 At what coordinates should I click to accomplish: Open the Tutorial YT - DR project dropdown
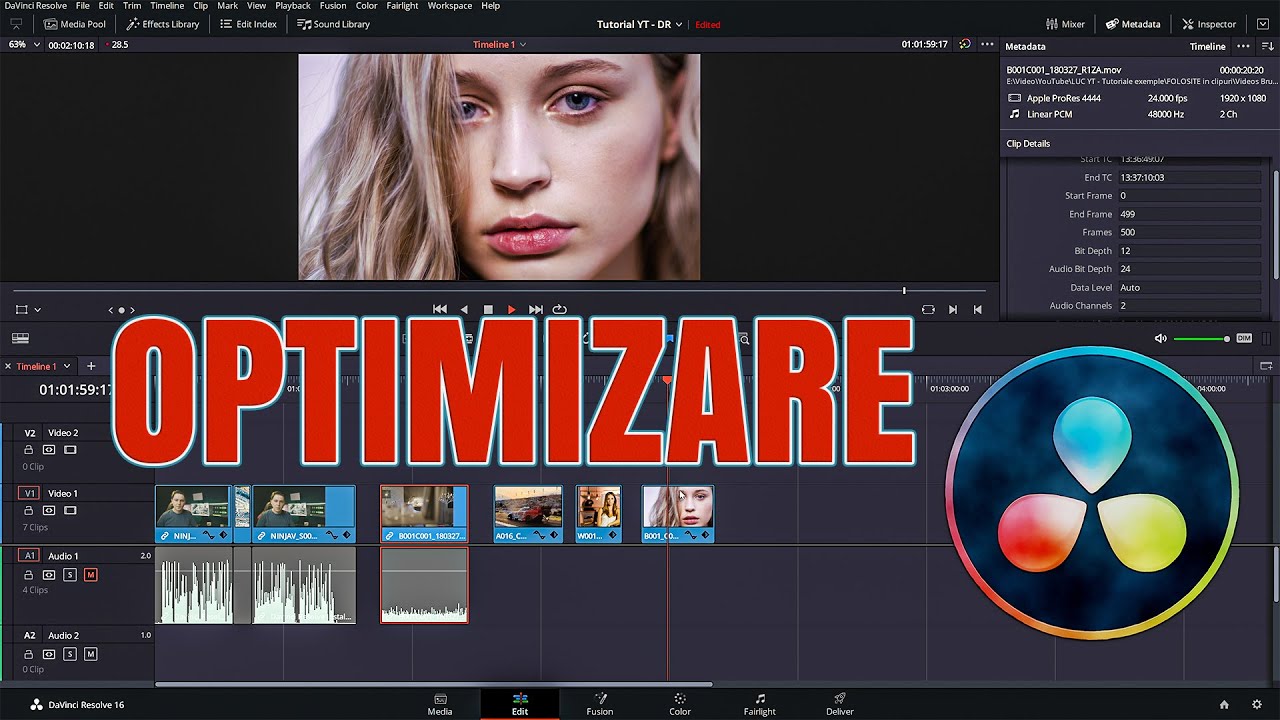tap(640, 24)
